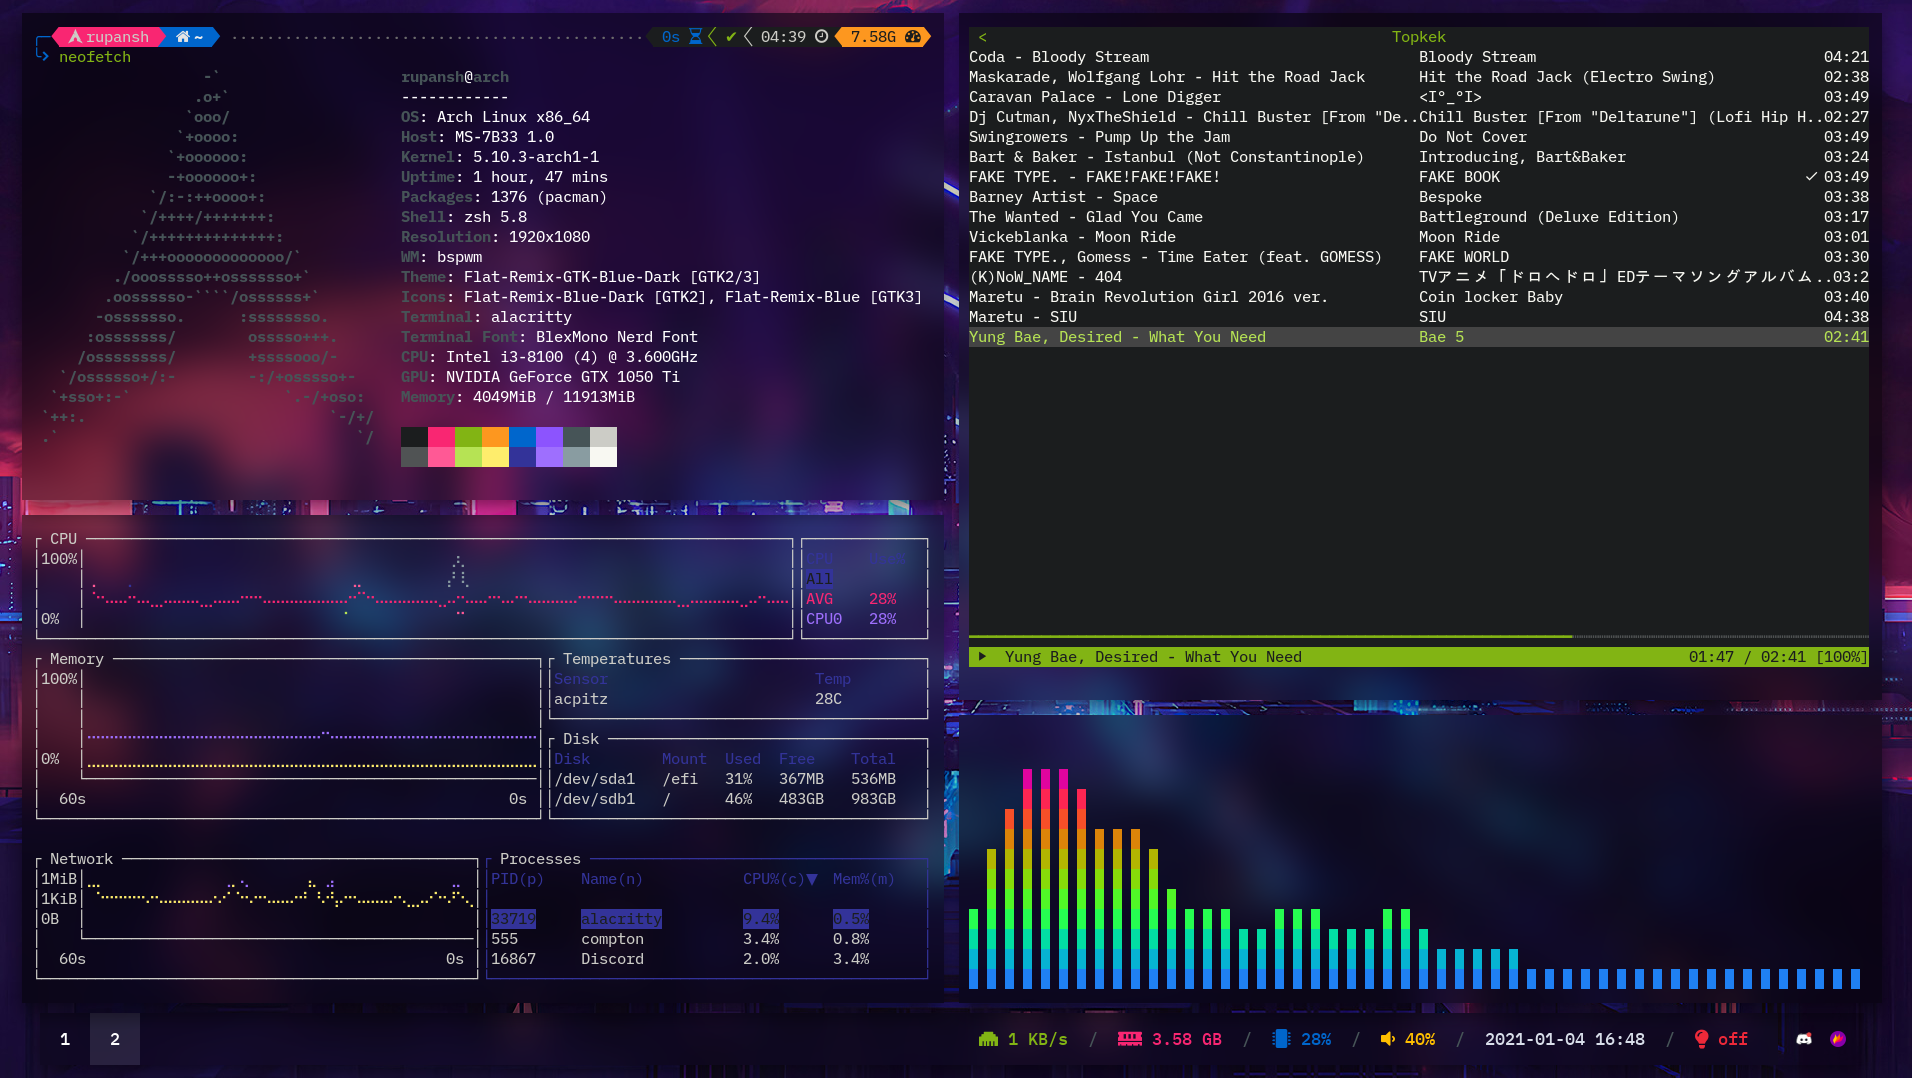Click the Arch logo in the shell prompt
Screen dimensions: 1912x1078
pyautogui.click(x=75, y=37)
